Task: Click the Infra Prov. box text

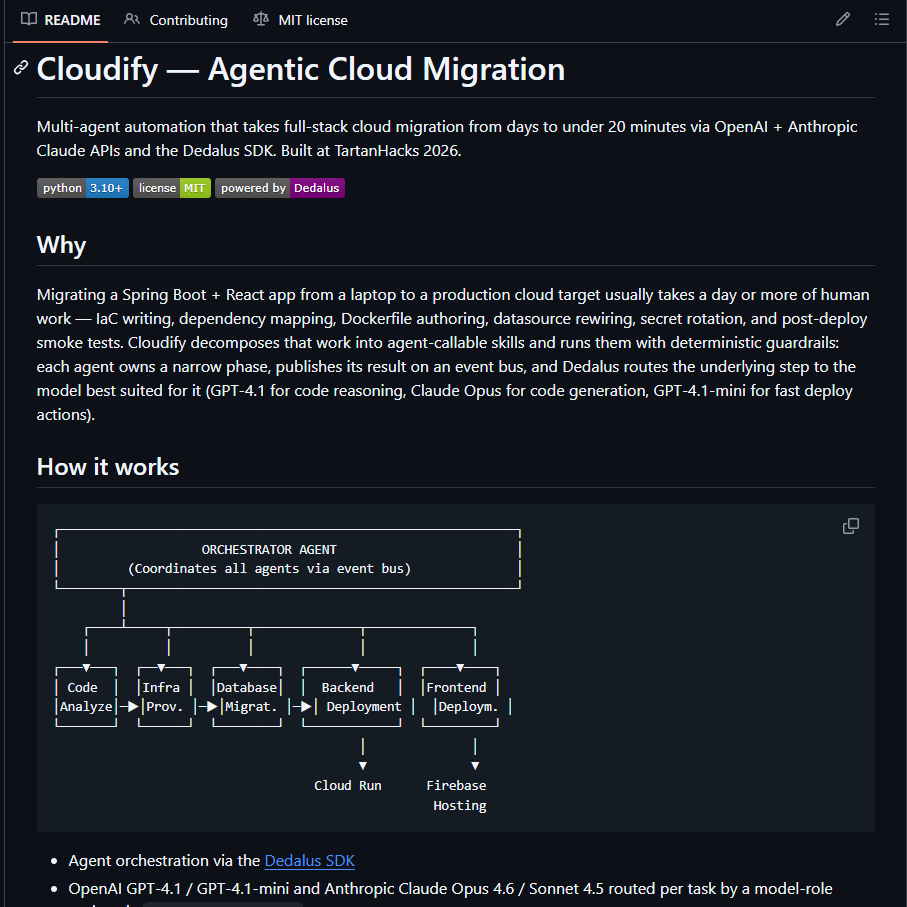Action: click(x=162, y=697)
